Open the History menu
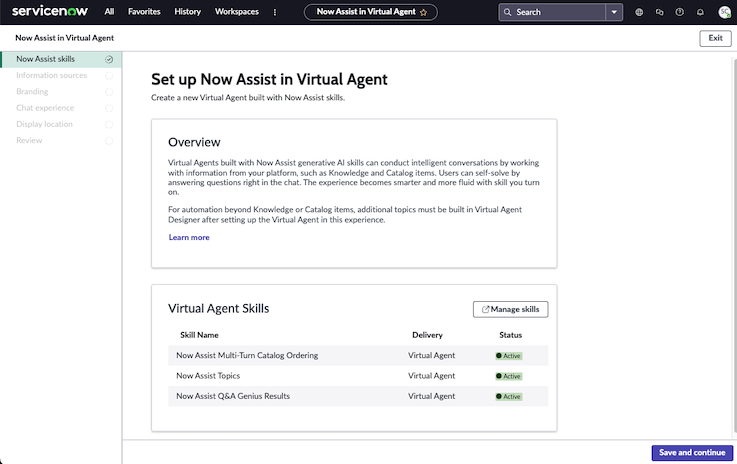Image resolution: width=737 pixels, height=464 pixels. [188, 12]
